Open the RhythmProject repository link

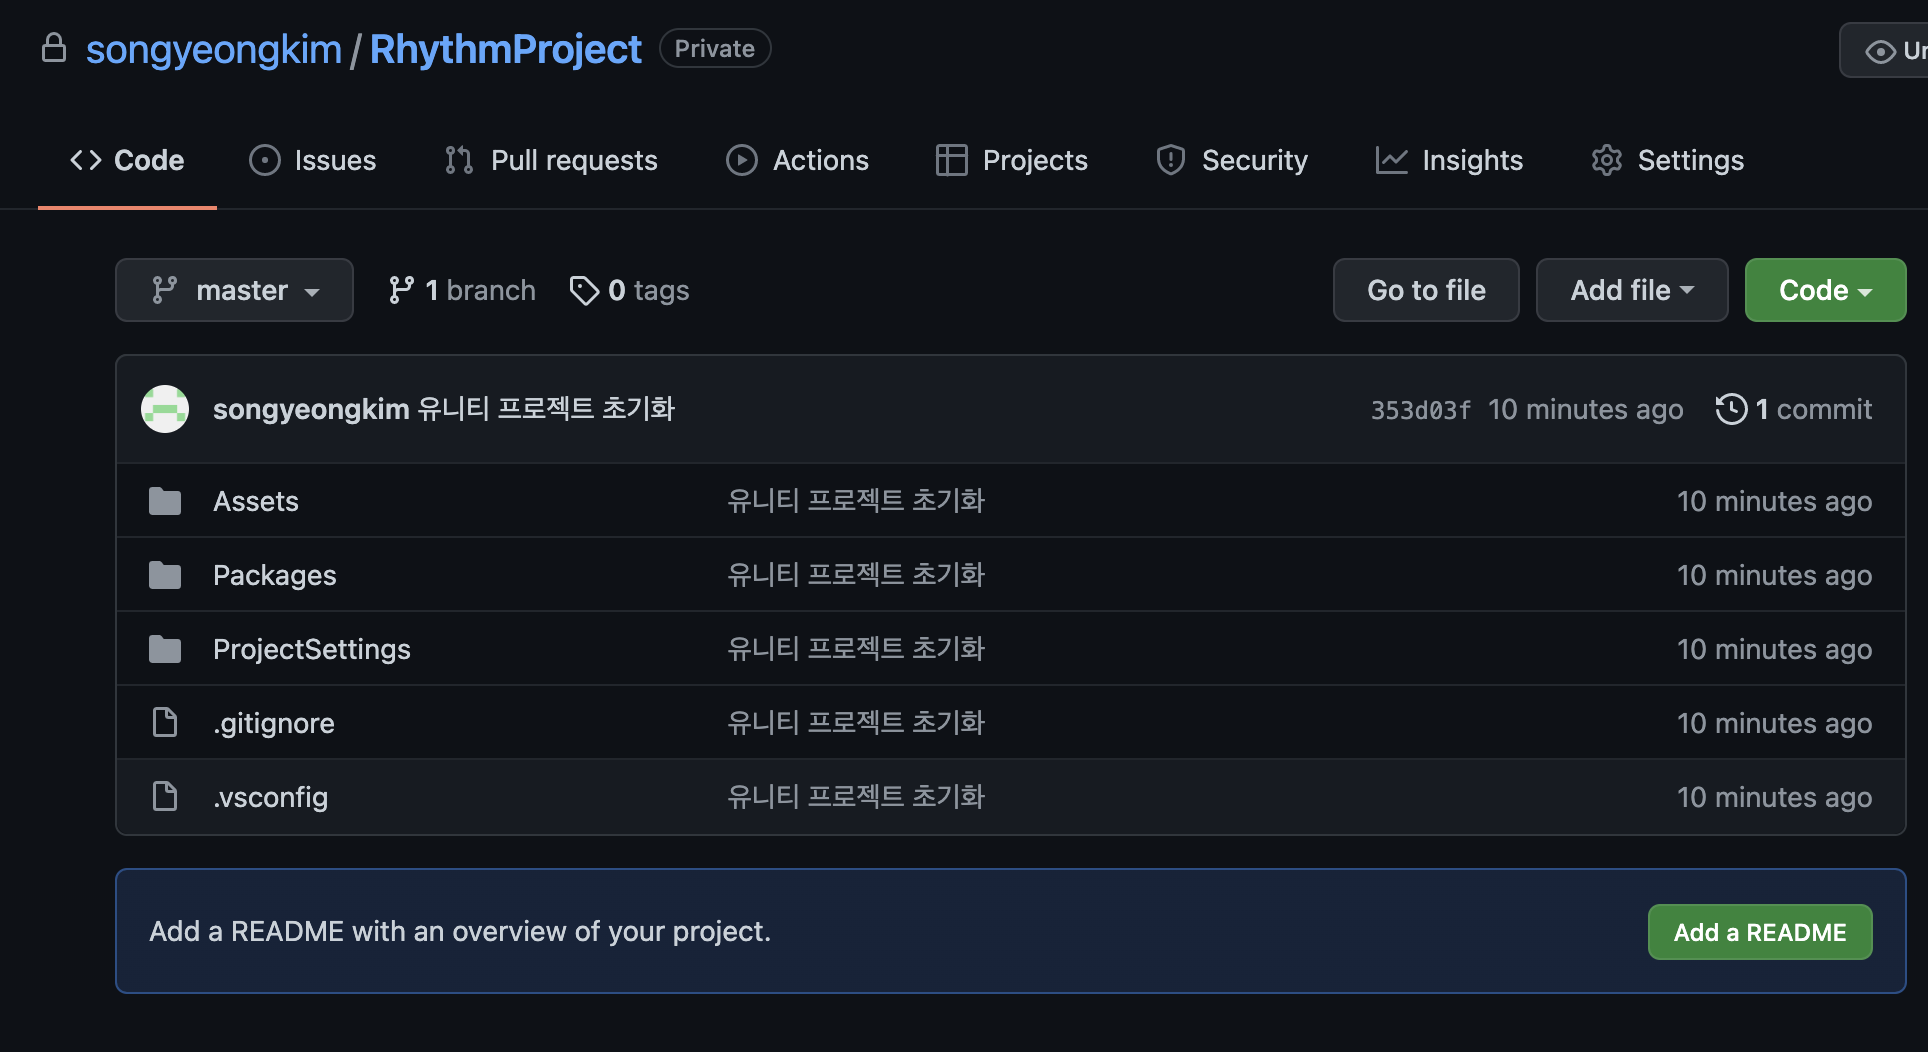(x=505, y=49)
